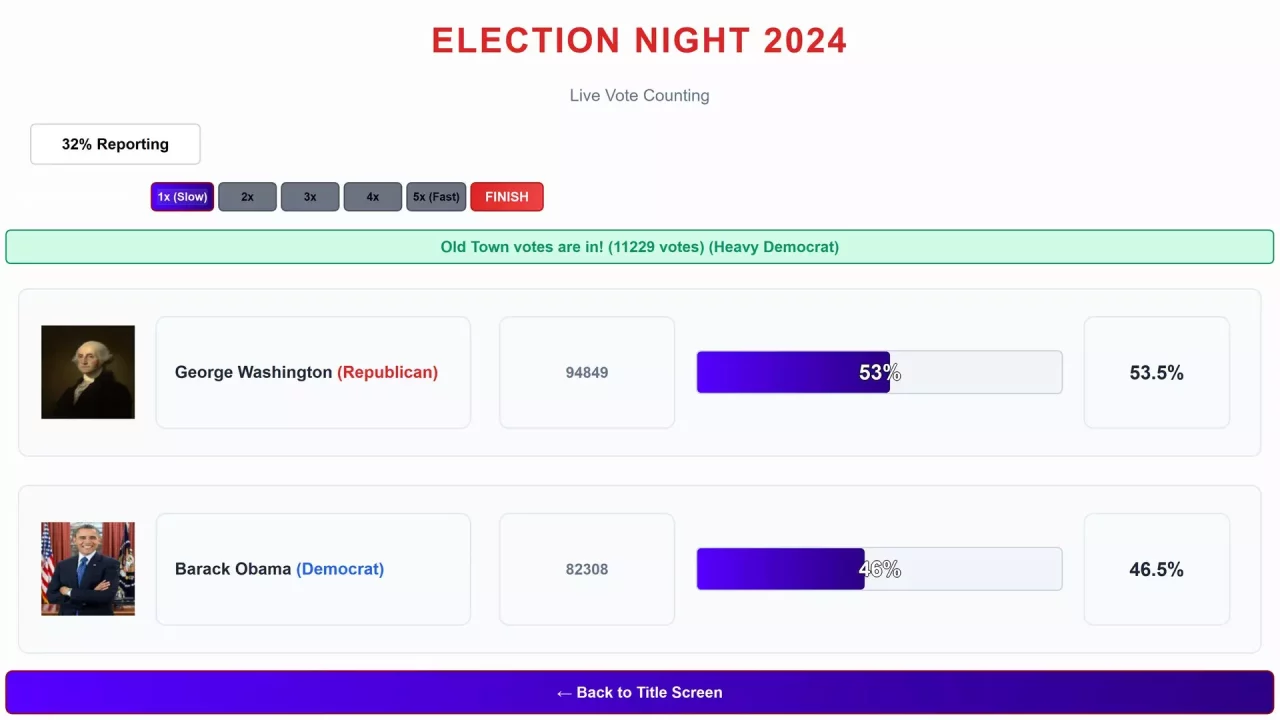Click Washington's 53.5% percentage box
1280x720 pixels.
click(1156, 372)
